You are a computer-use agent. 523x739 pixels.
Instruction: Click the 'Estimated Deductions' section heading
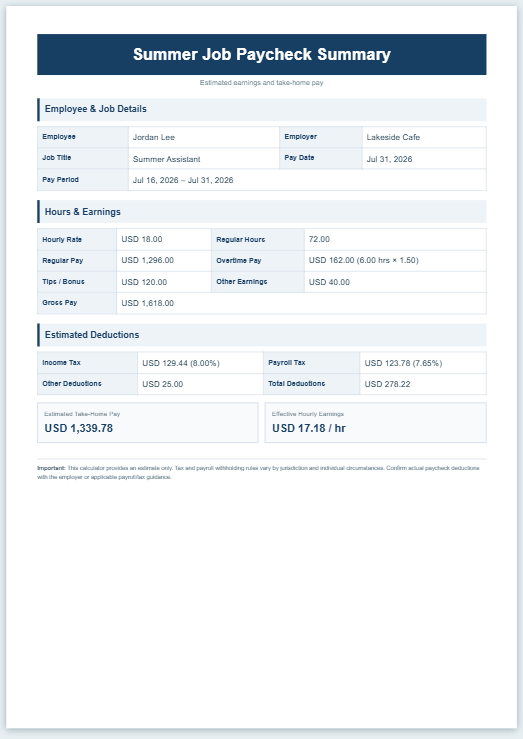point(92,335)
